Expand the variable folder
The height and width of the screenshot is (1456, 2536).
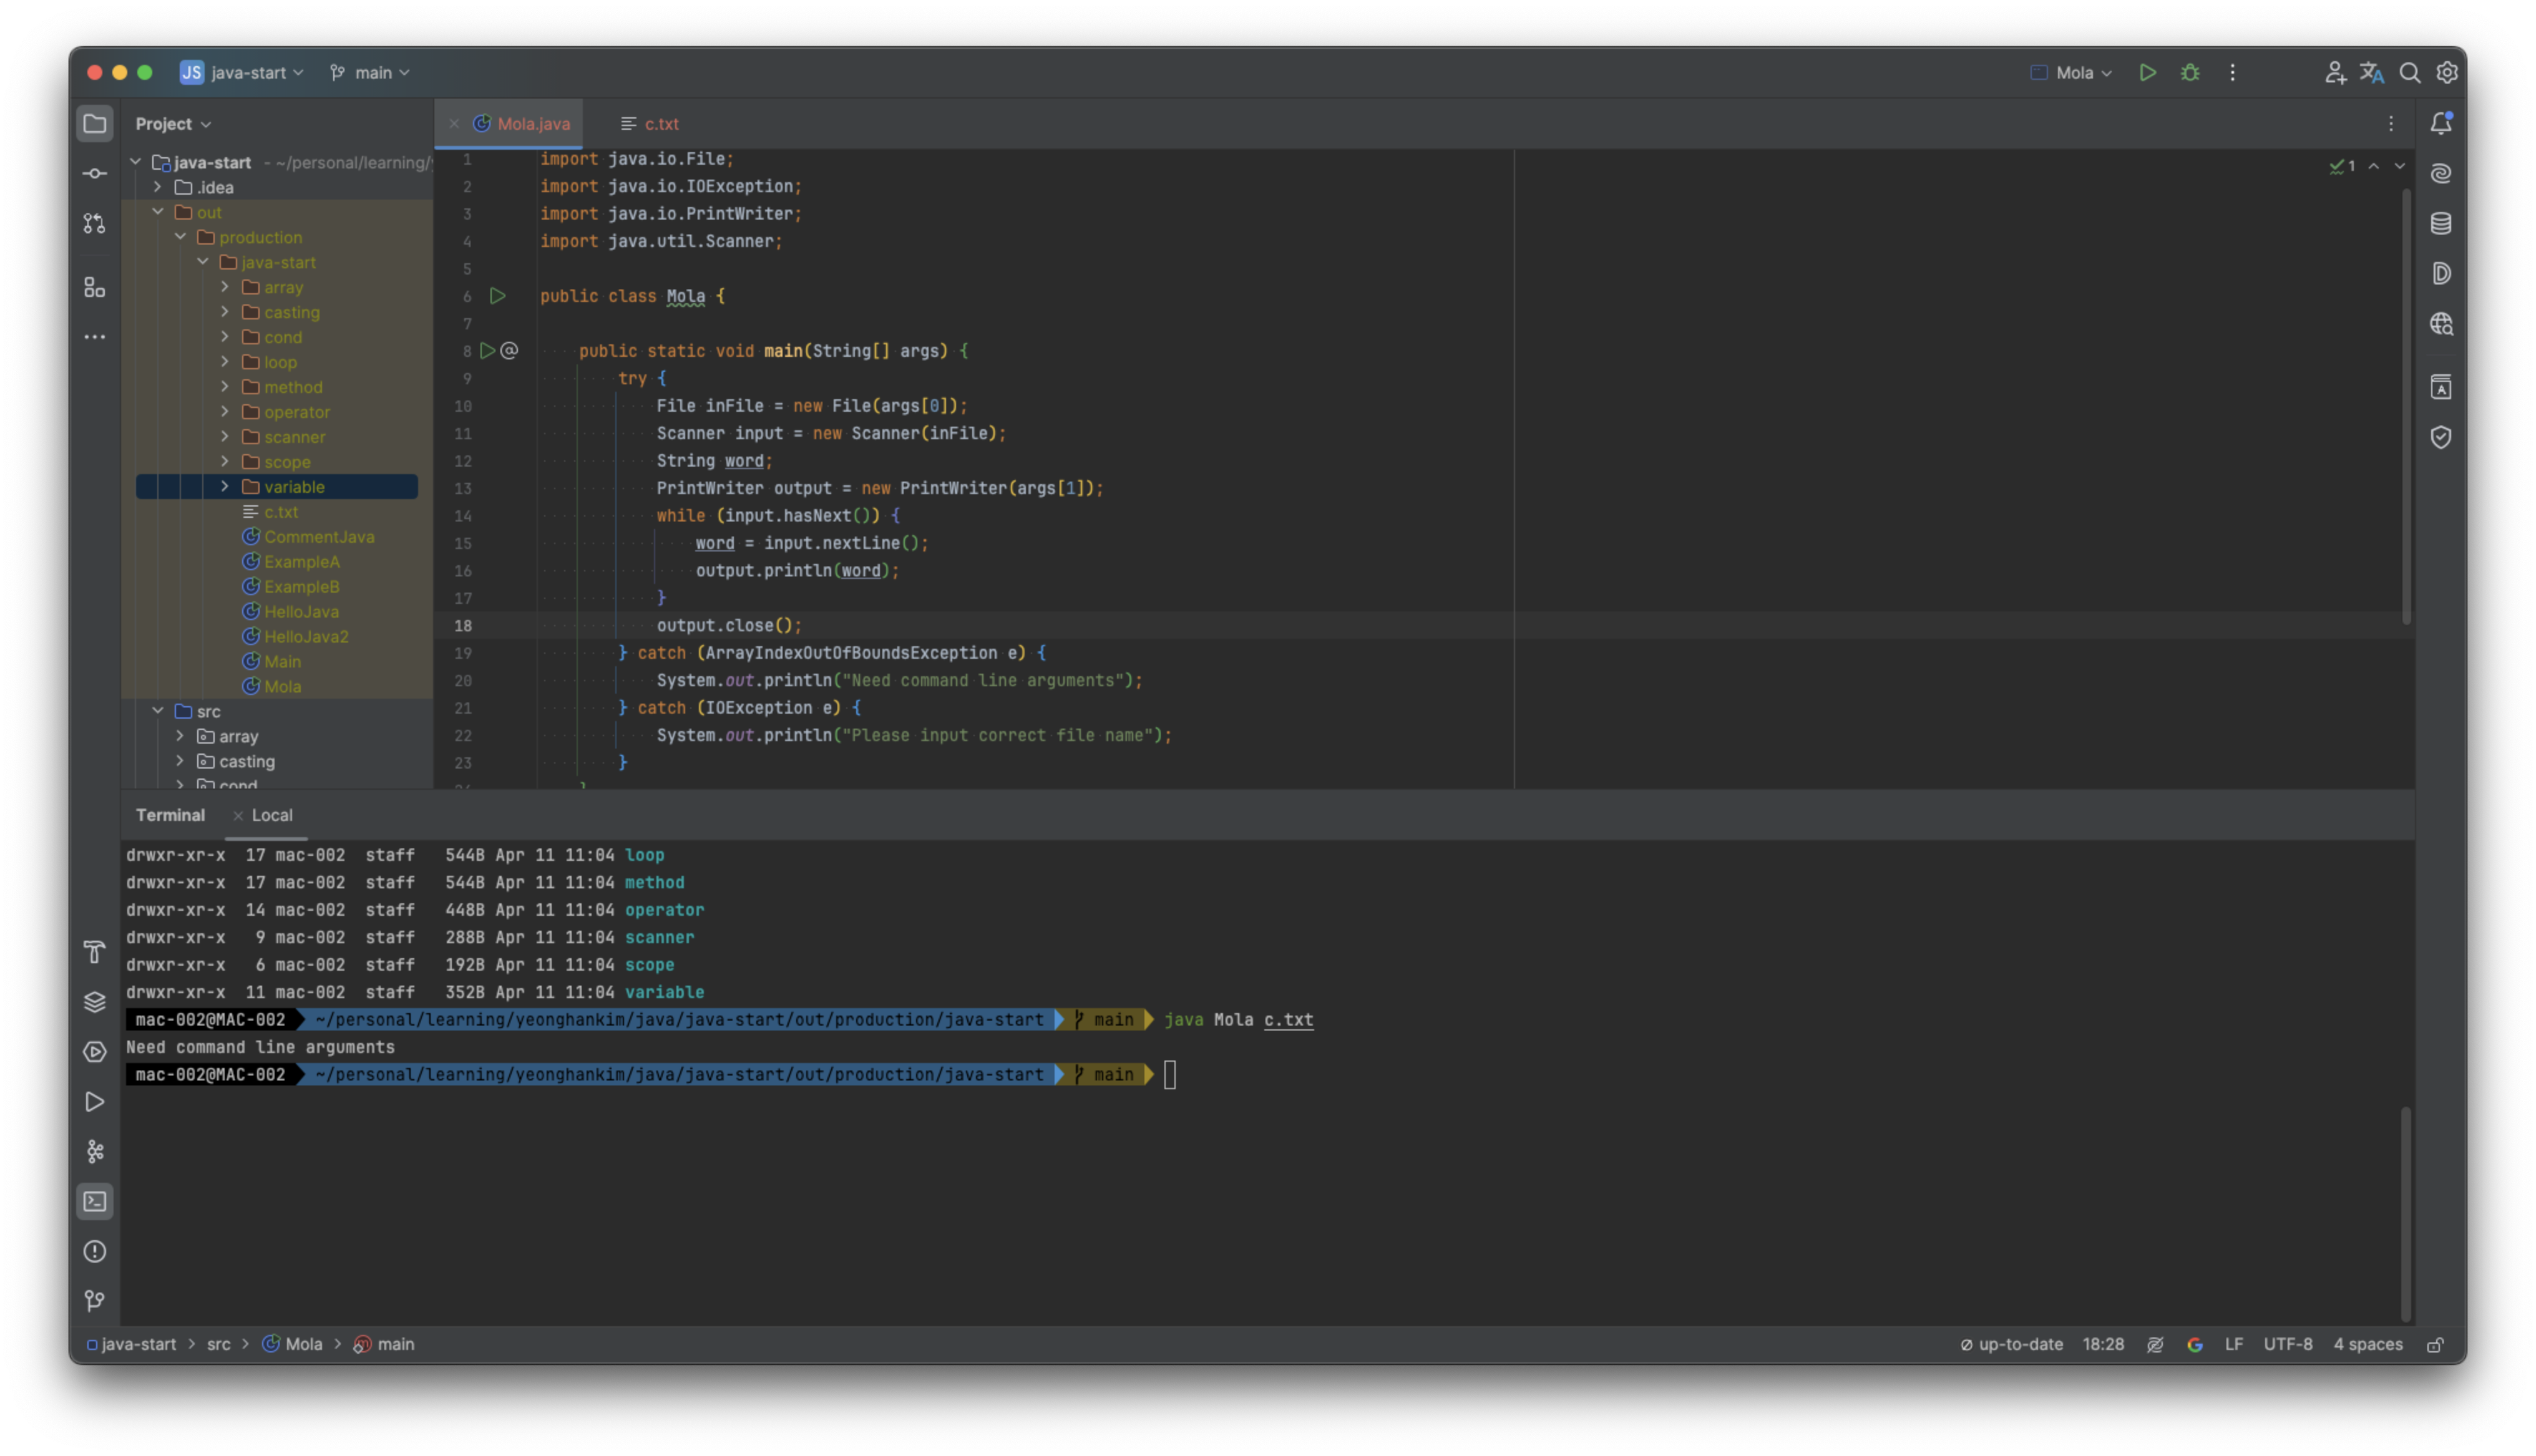click(225, 487)
